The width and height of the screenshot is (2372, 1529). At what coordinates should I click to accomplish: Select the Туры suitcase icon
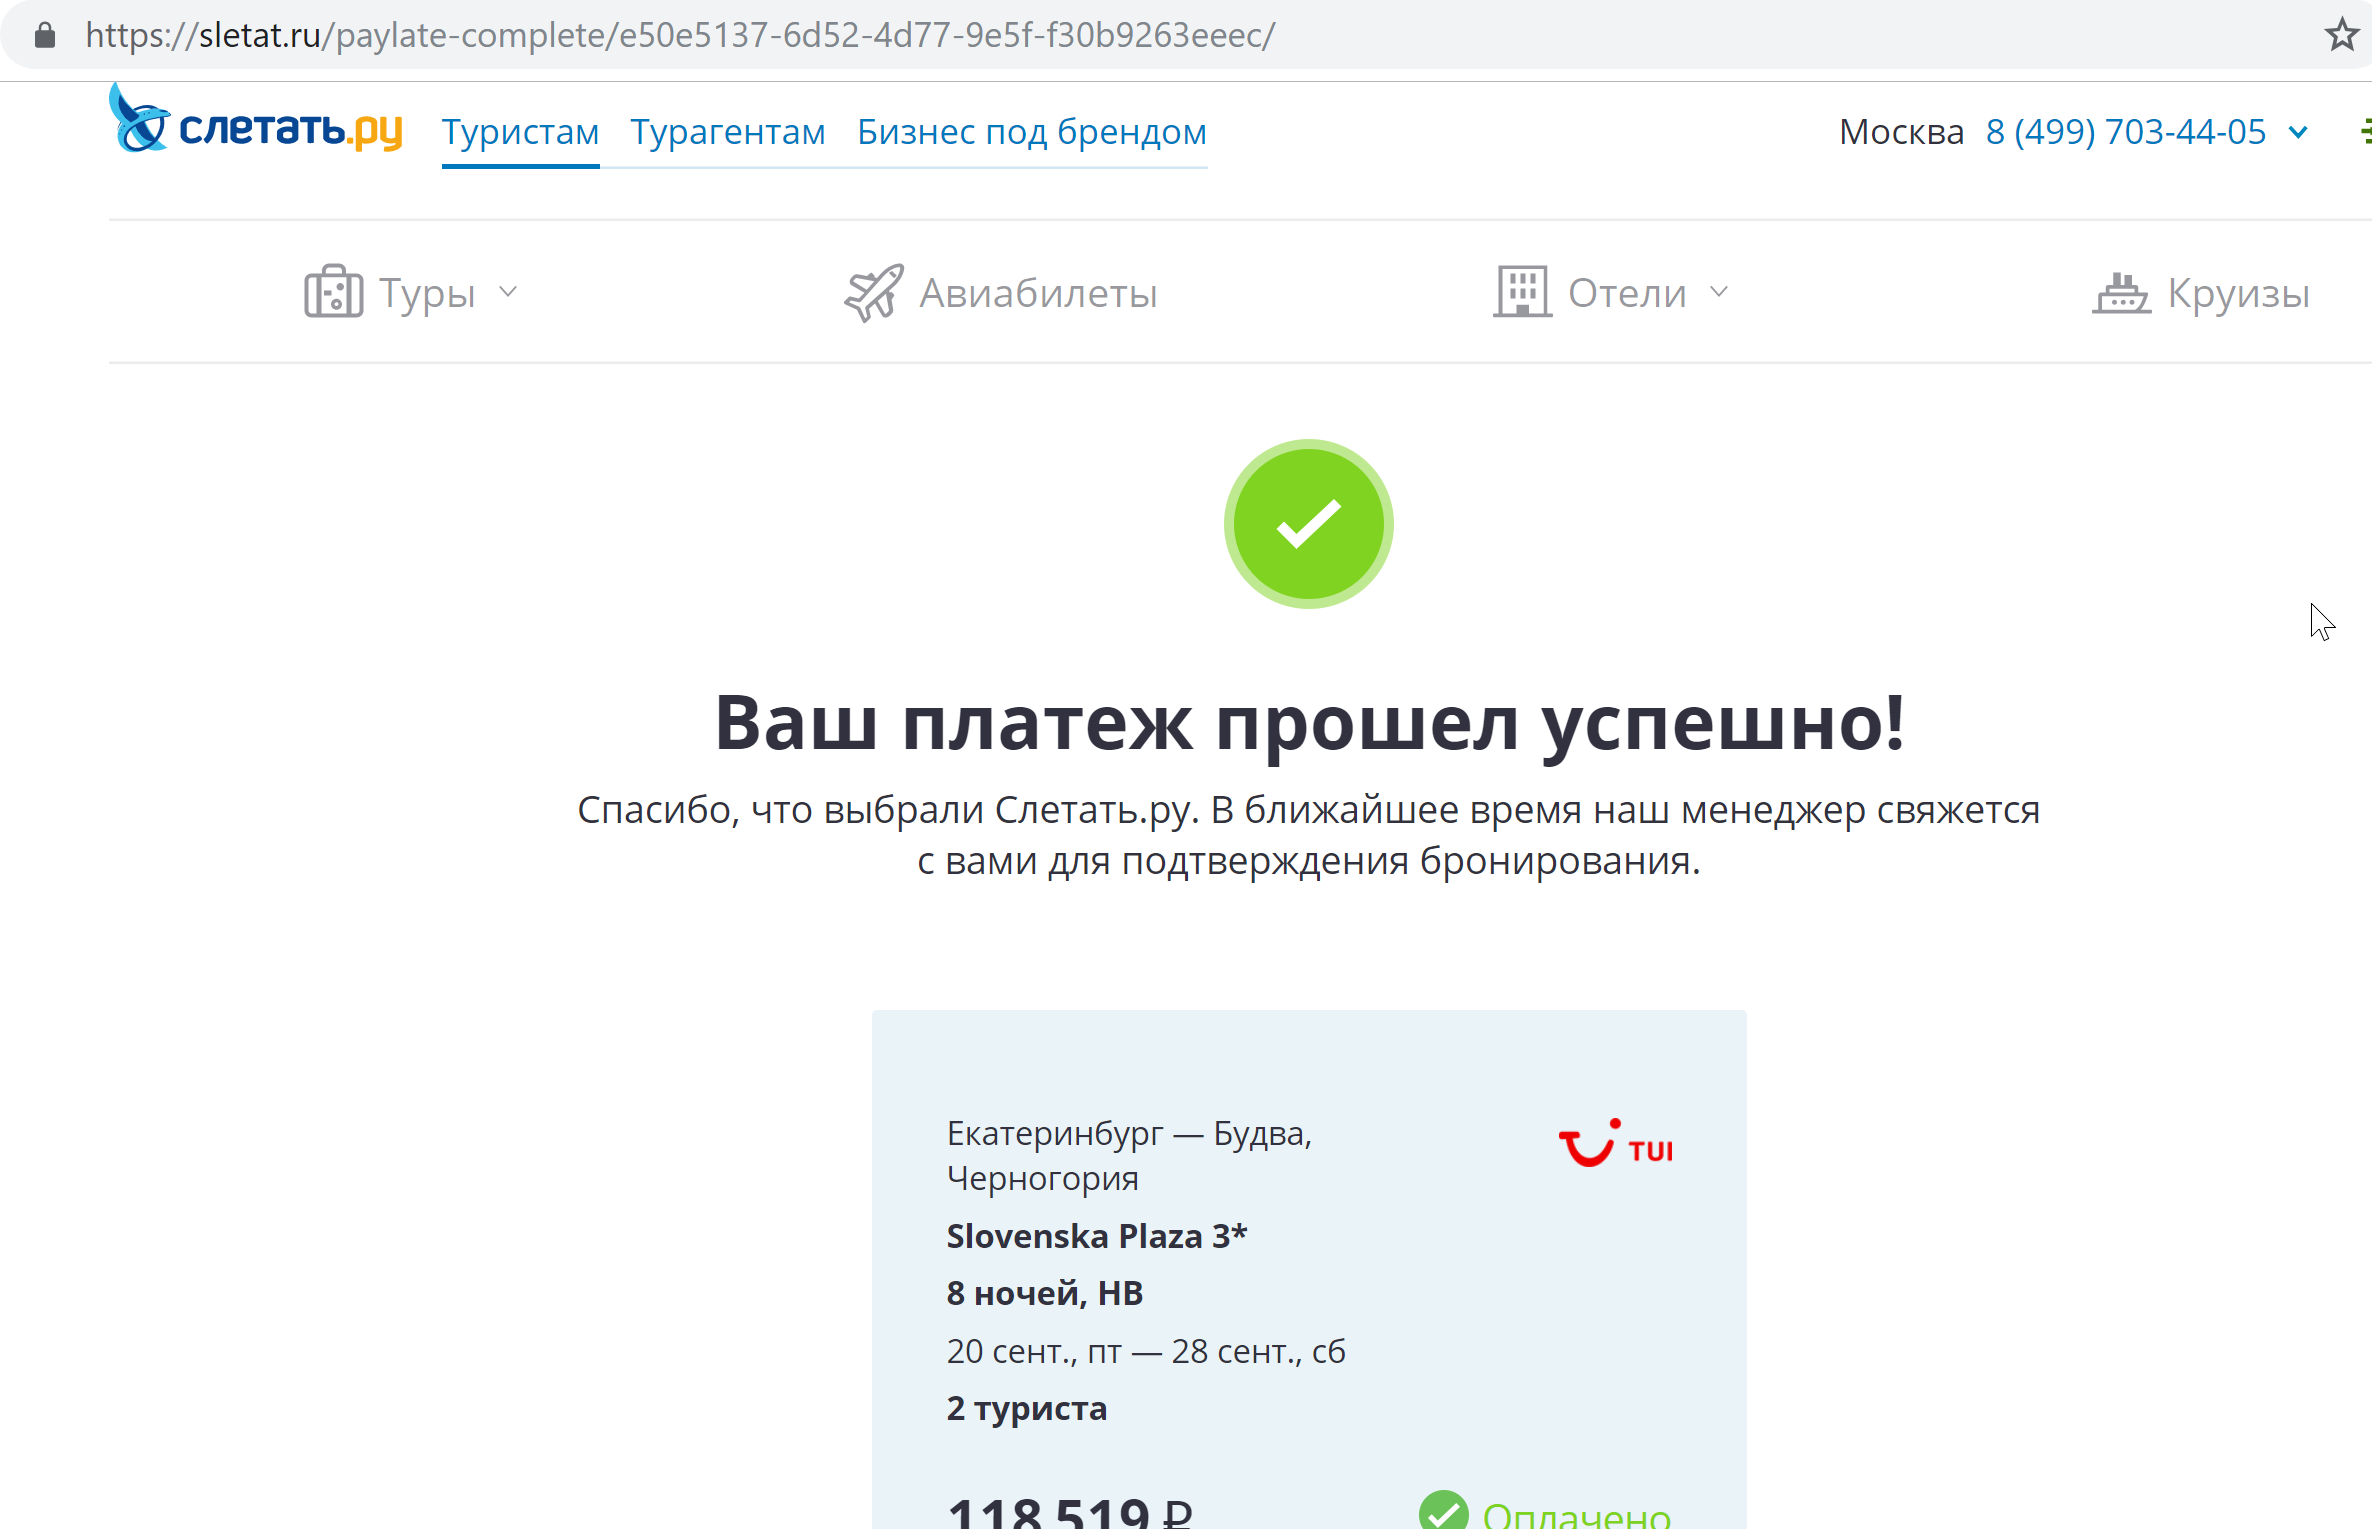332,291
